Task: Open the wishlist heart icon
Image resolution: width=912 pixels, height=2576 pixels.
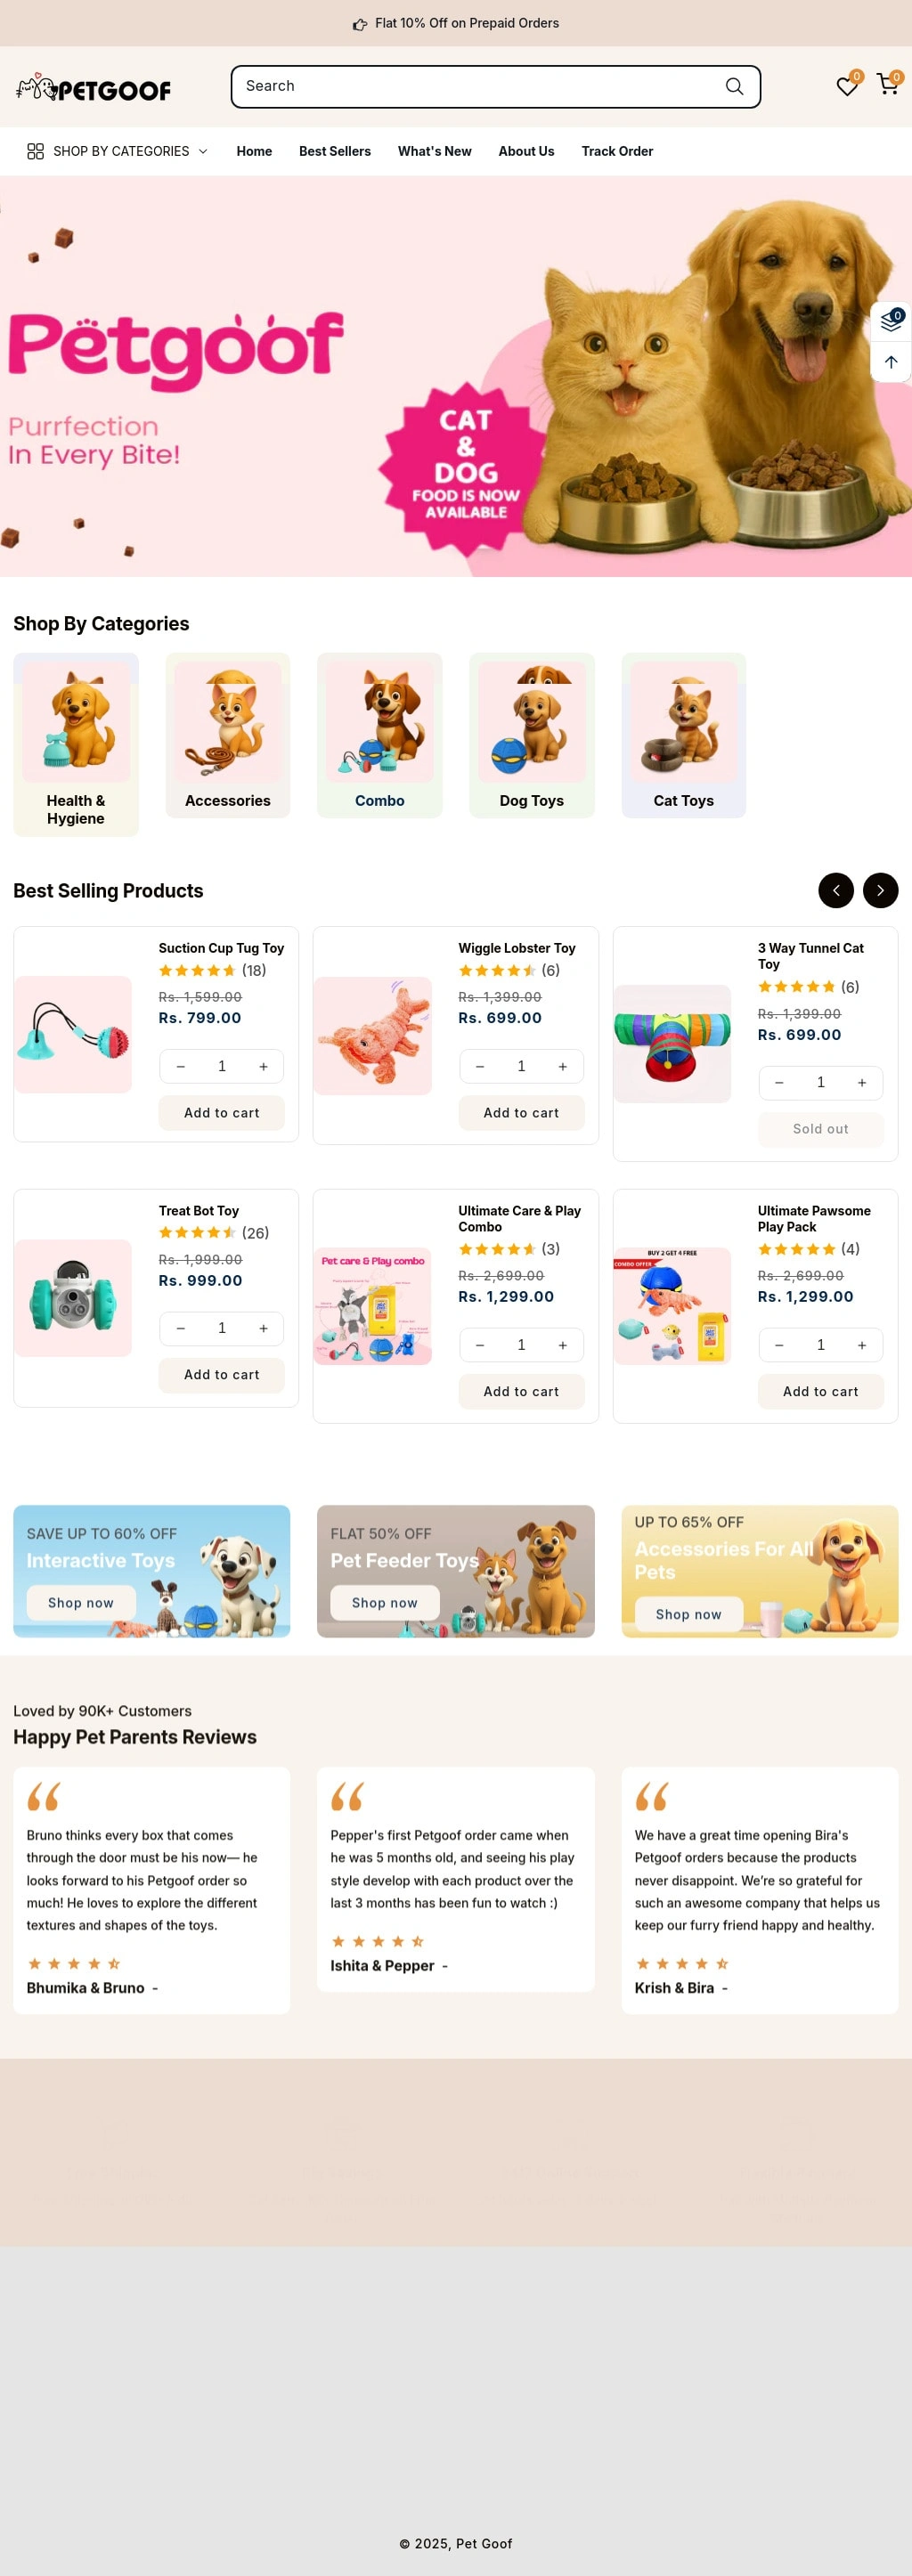Action: click(846, 87)
